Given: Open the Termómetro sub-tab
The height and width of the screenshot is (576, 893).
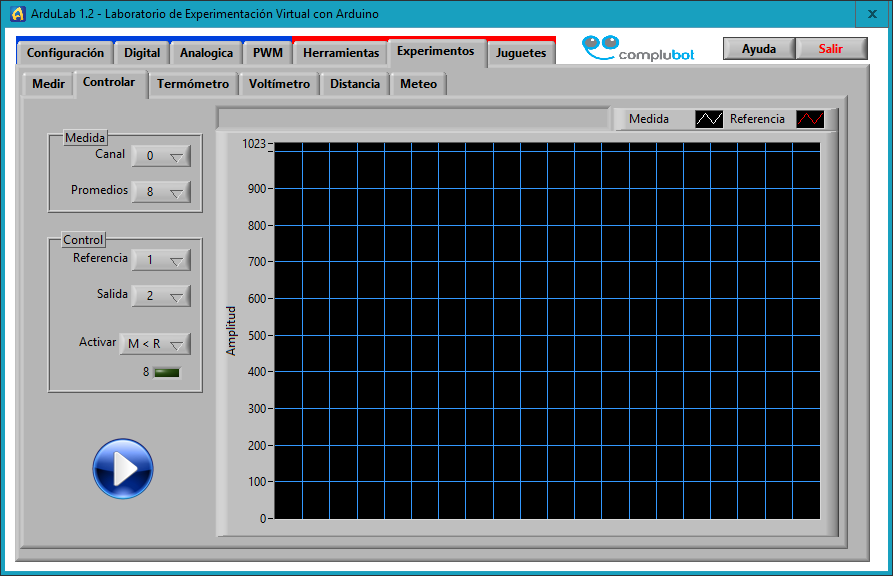Looking at the screenshot, I should pos(193,84).
